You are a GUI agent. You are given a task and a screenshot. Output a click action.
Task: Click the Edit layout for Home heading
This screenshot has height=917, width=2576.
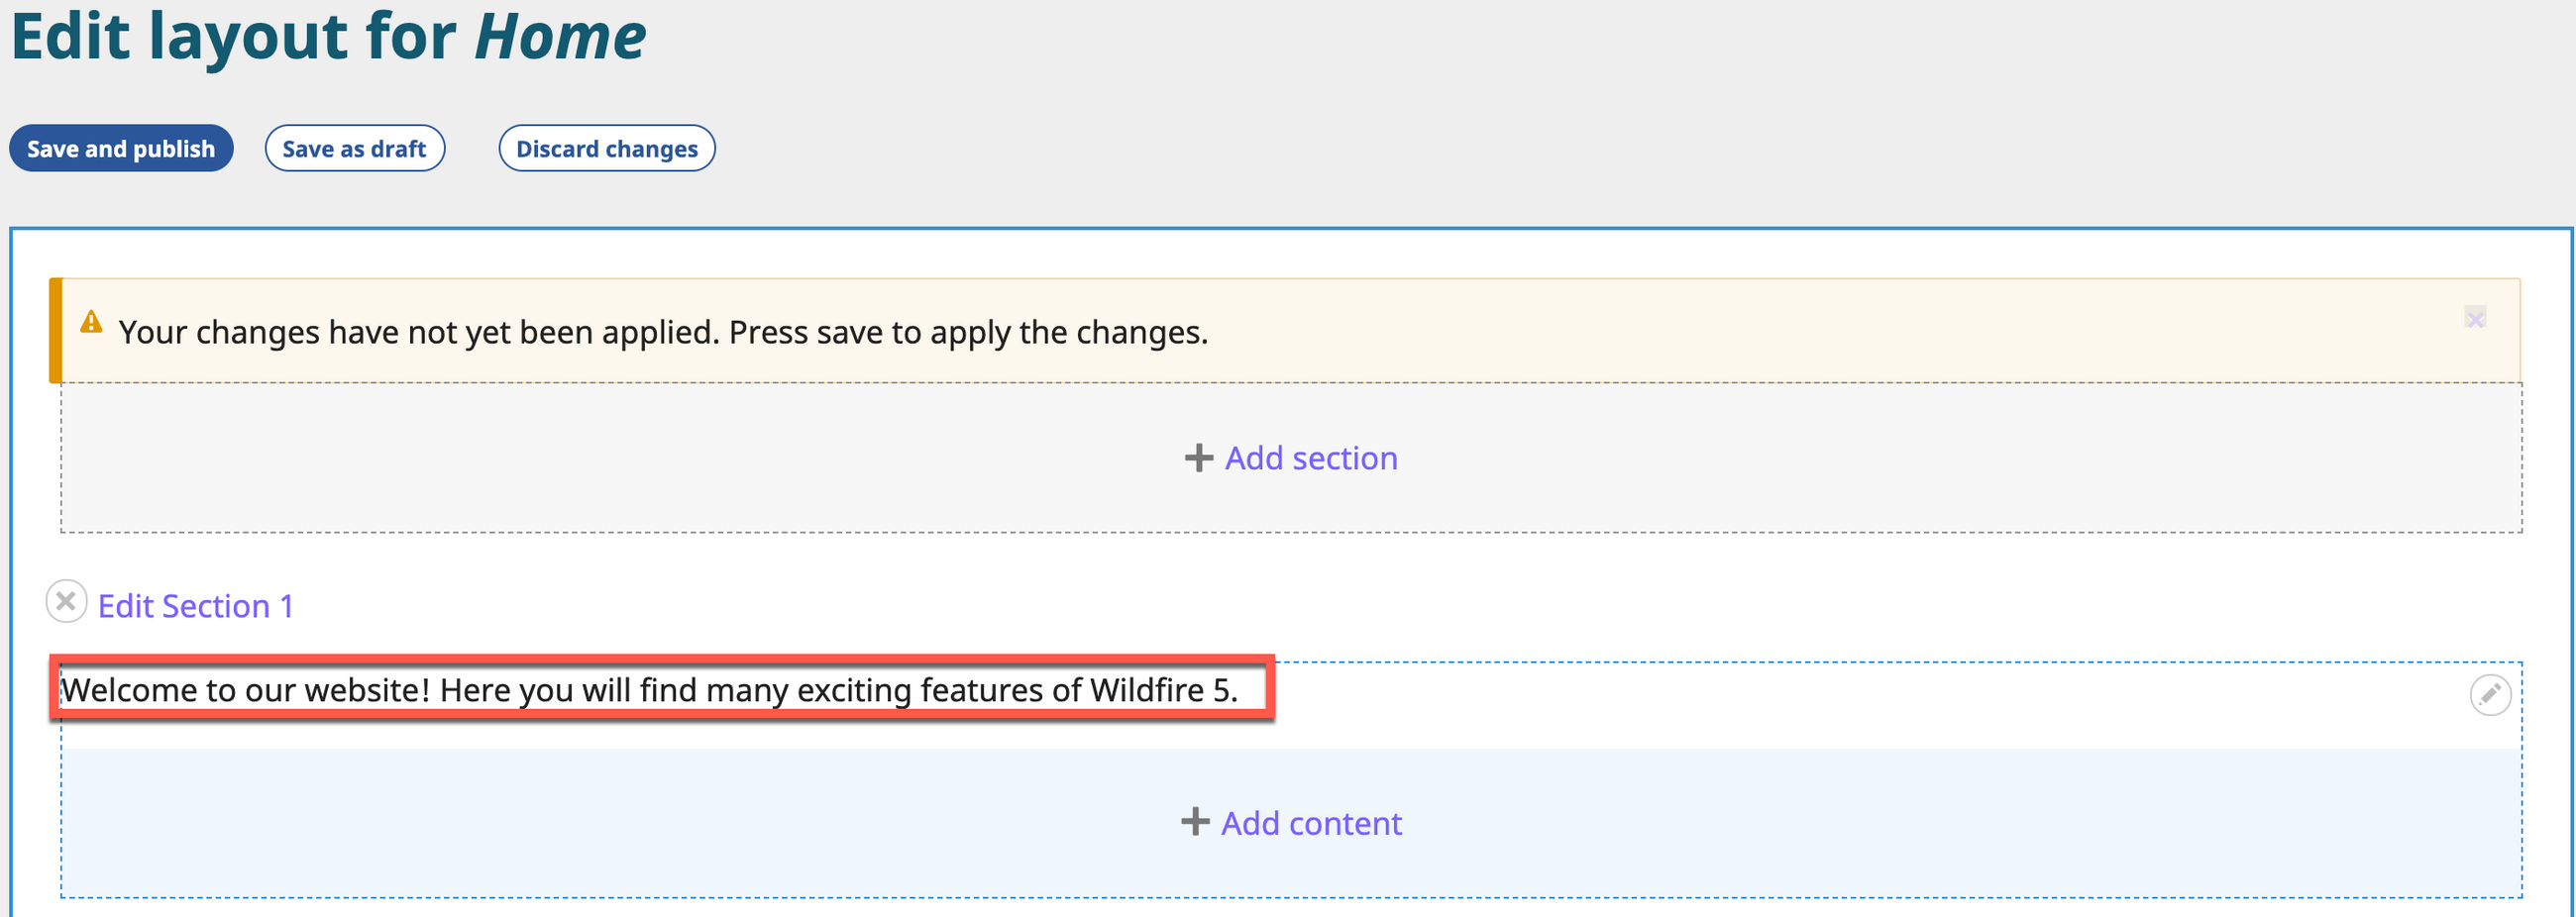[240, 36]
